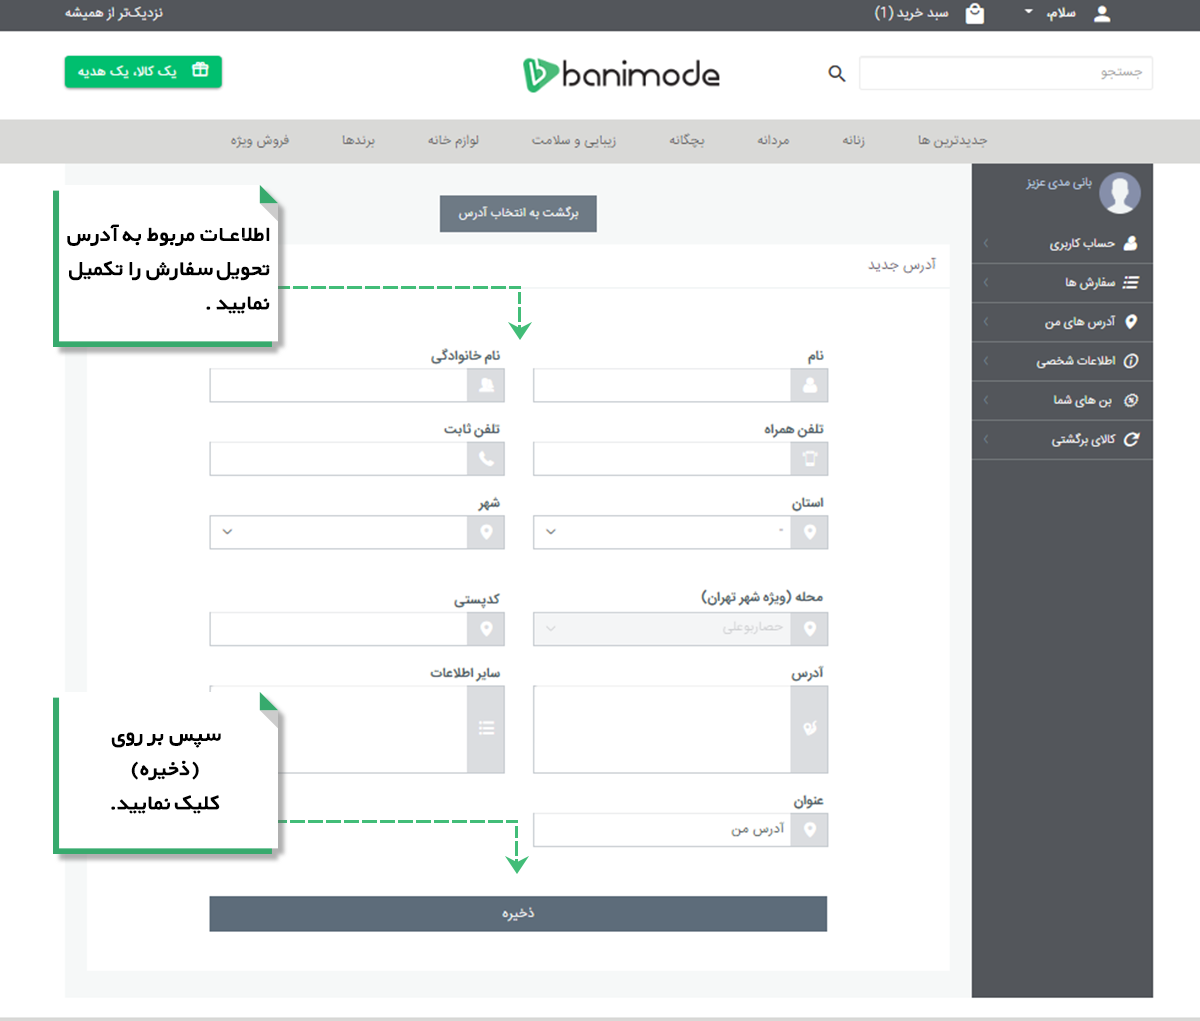Open the بچگانه category menu

pyautogui.click(x=687, y=140)
